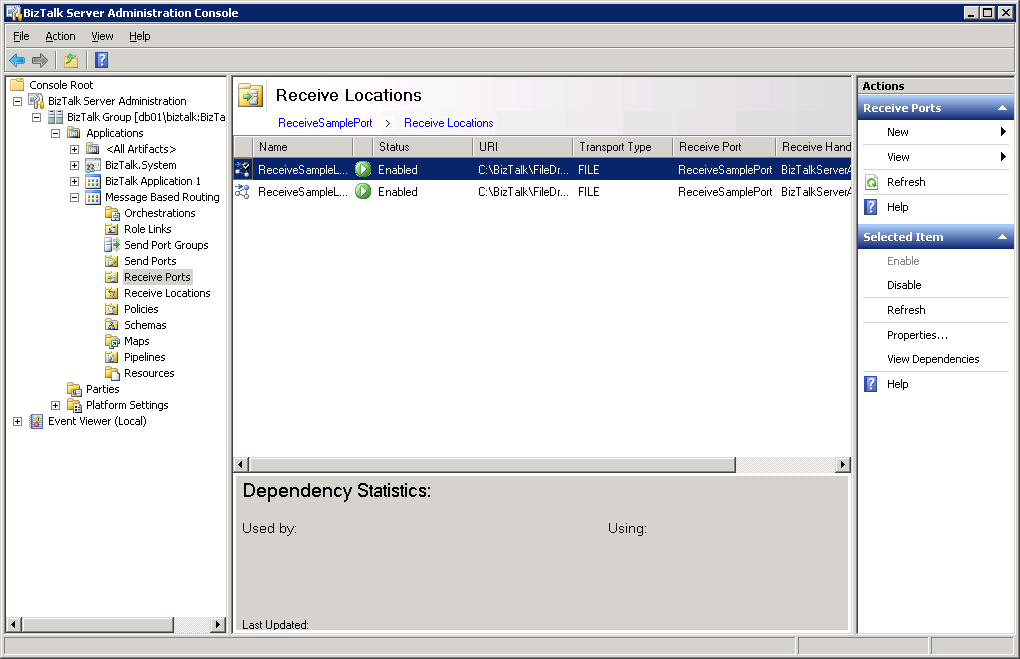Click the BizTalk Server Administration node icon

(x=36, y=101)
